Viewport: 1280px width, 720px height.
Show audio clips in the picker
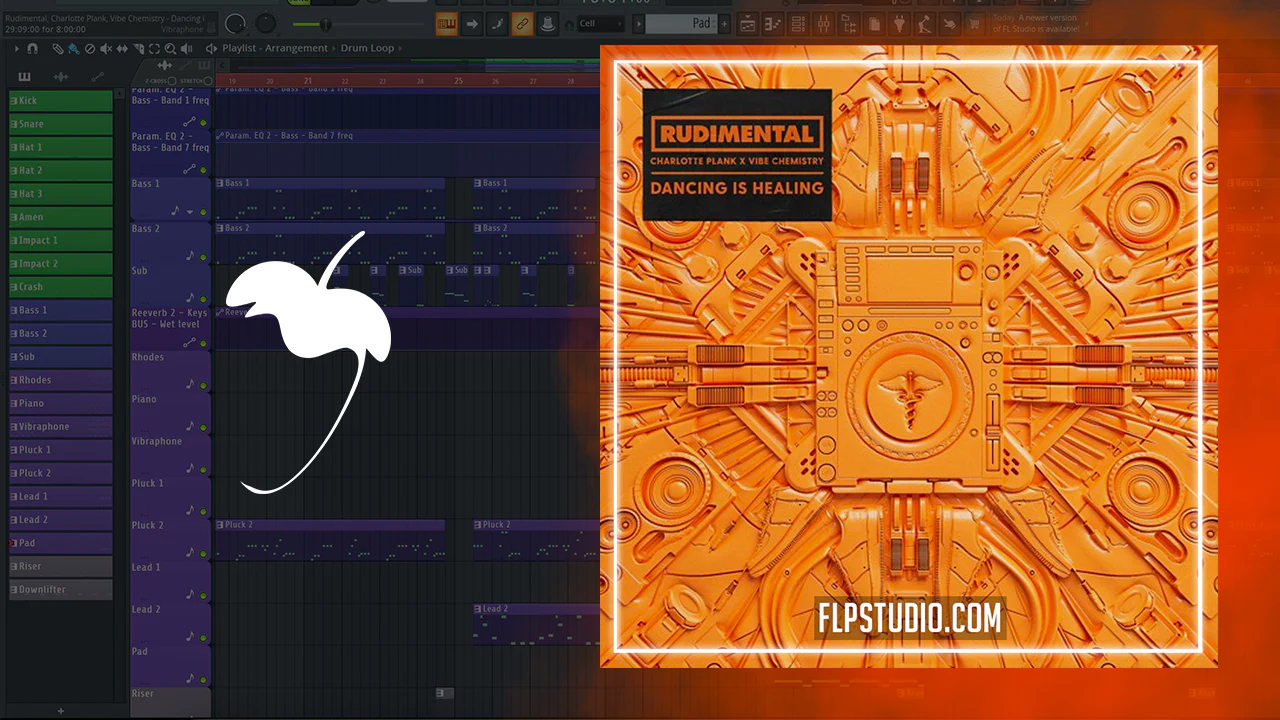click(x=61, y=77)
